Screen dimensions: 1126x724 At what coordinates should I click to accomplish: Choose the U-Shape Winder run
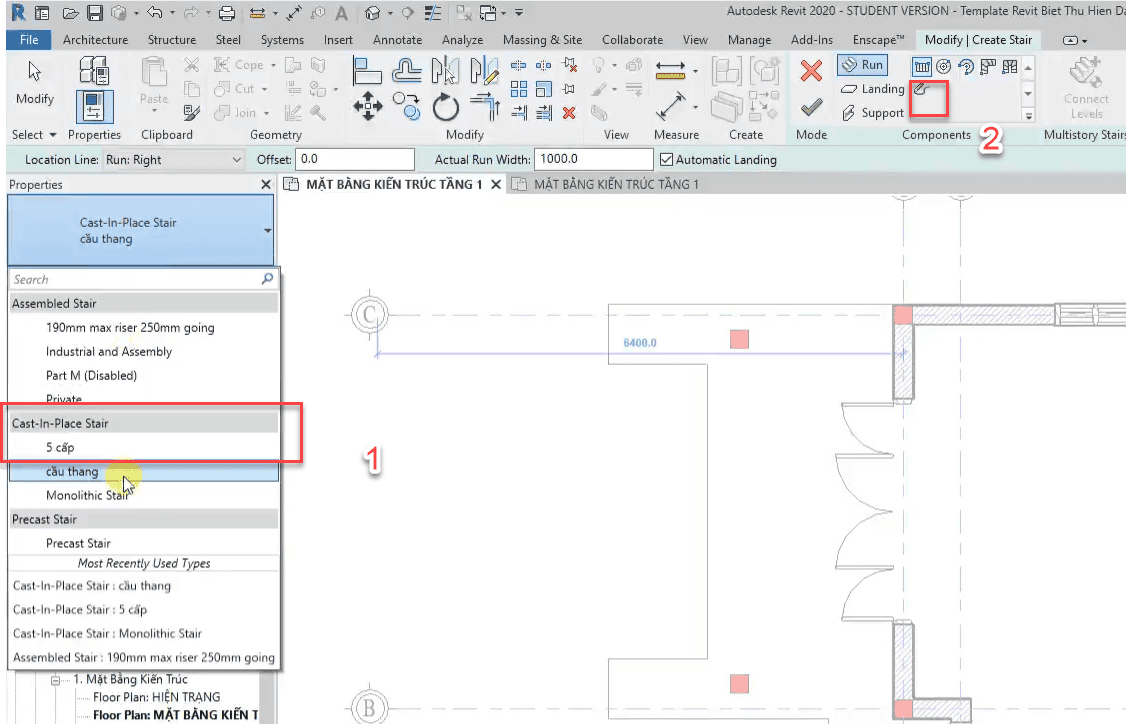point(1010,67)
